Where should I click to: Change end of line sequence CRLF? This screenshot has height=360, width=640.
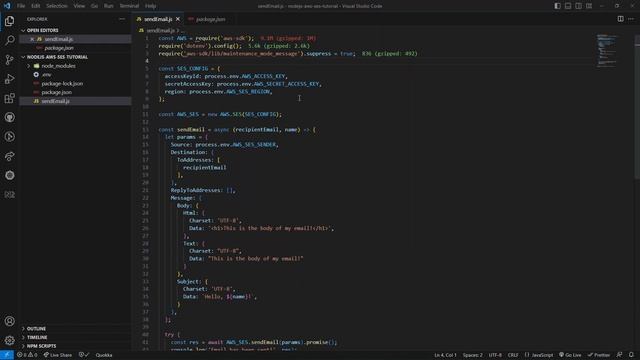click(513, 355)
